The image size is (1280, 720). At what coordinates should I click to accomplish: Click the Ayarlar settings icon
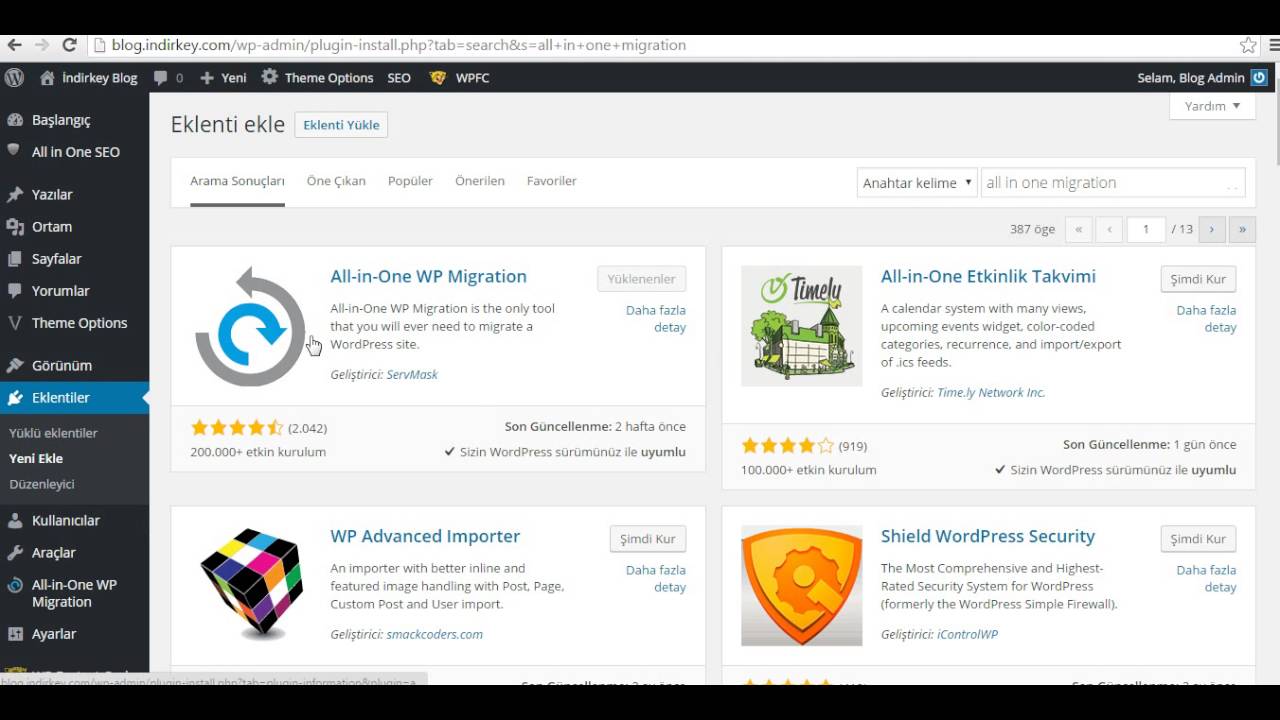(x=15, y=634)
